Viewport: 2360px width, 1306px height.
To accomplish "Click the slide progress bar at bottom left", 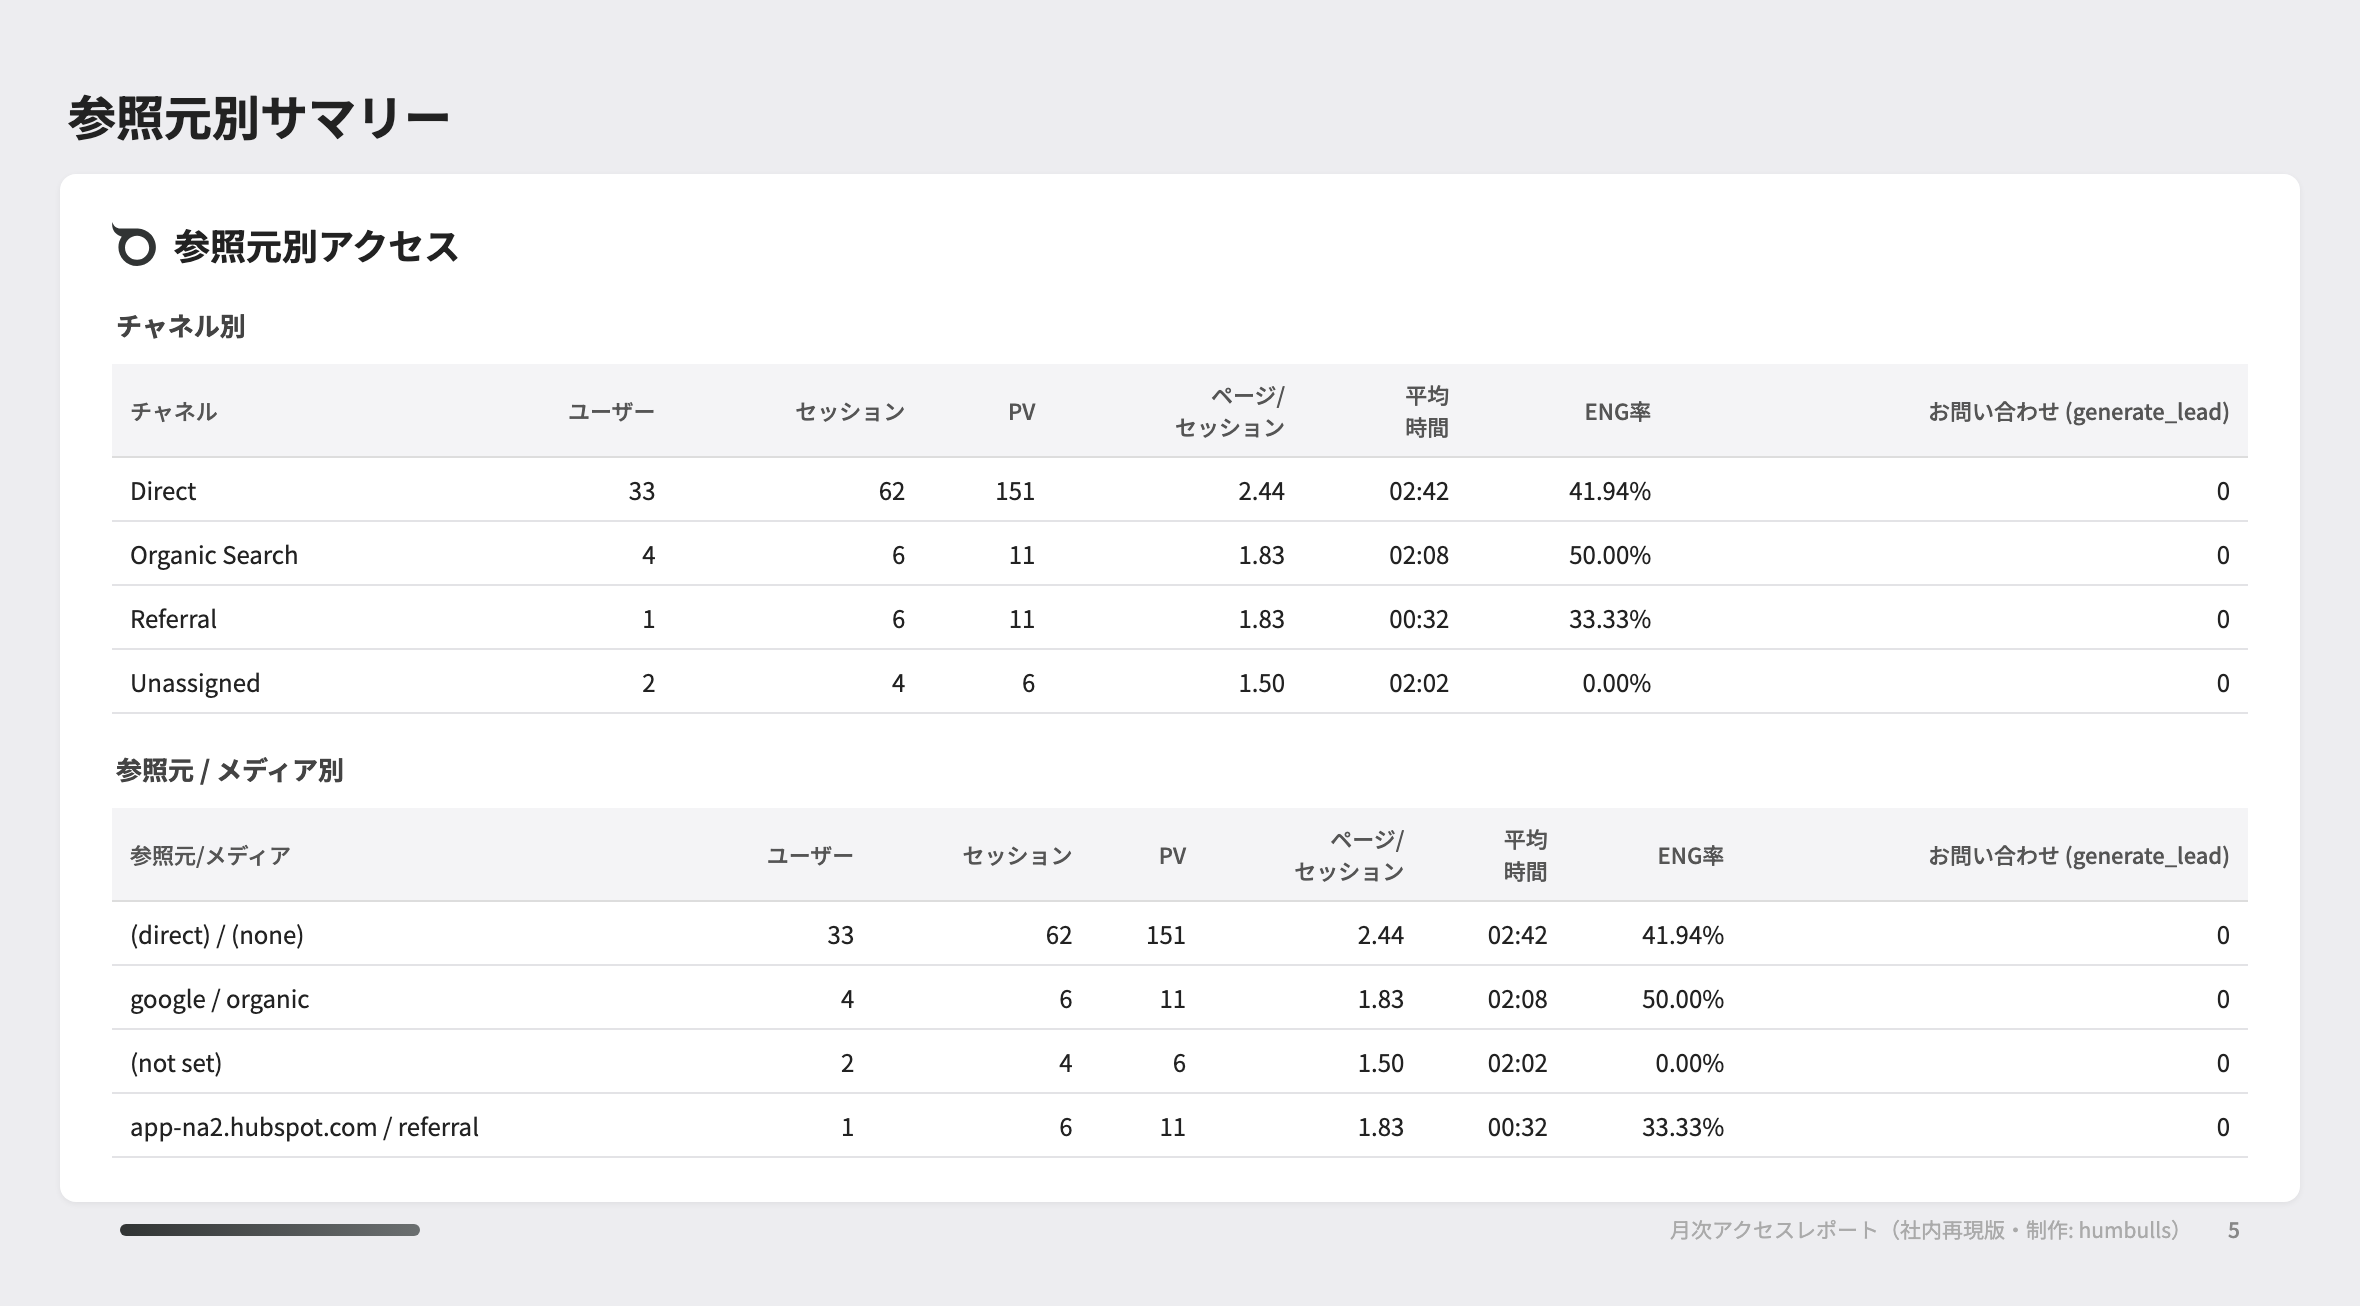I will point(270,1230).
